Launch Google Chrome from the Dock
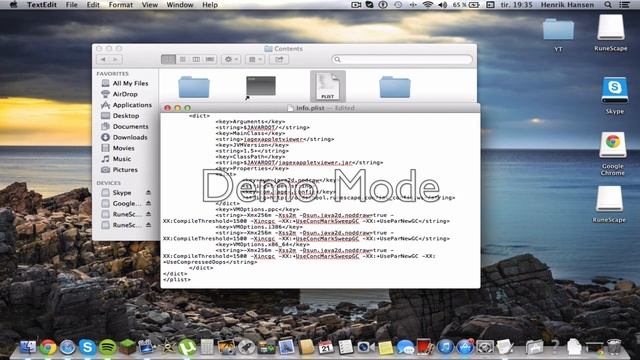 click(48, 347)
